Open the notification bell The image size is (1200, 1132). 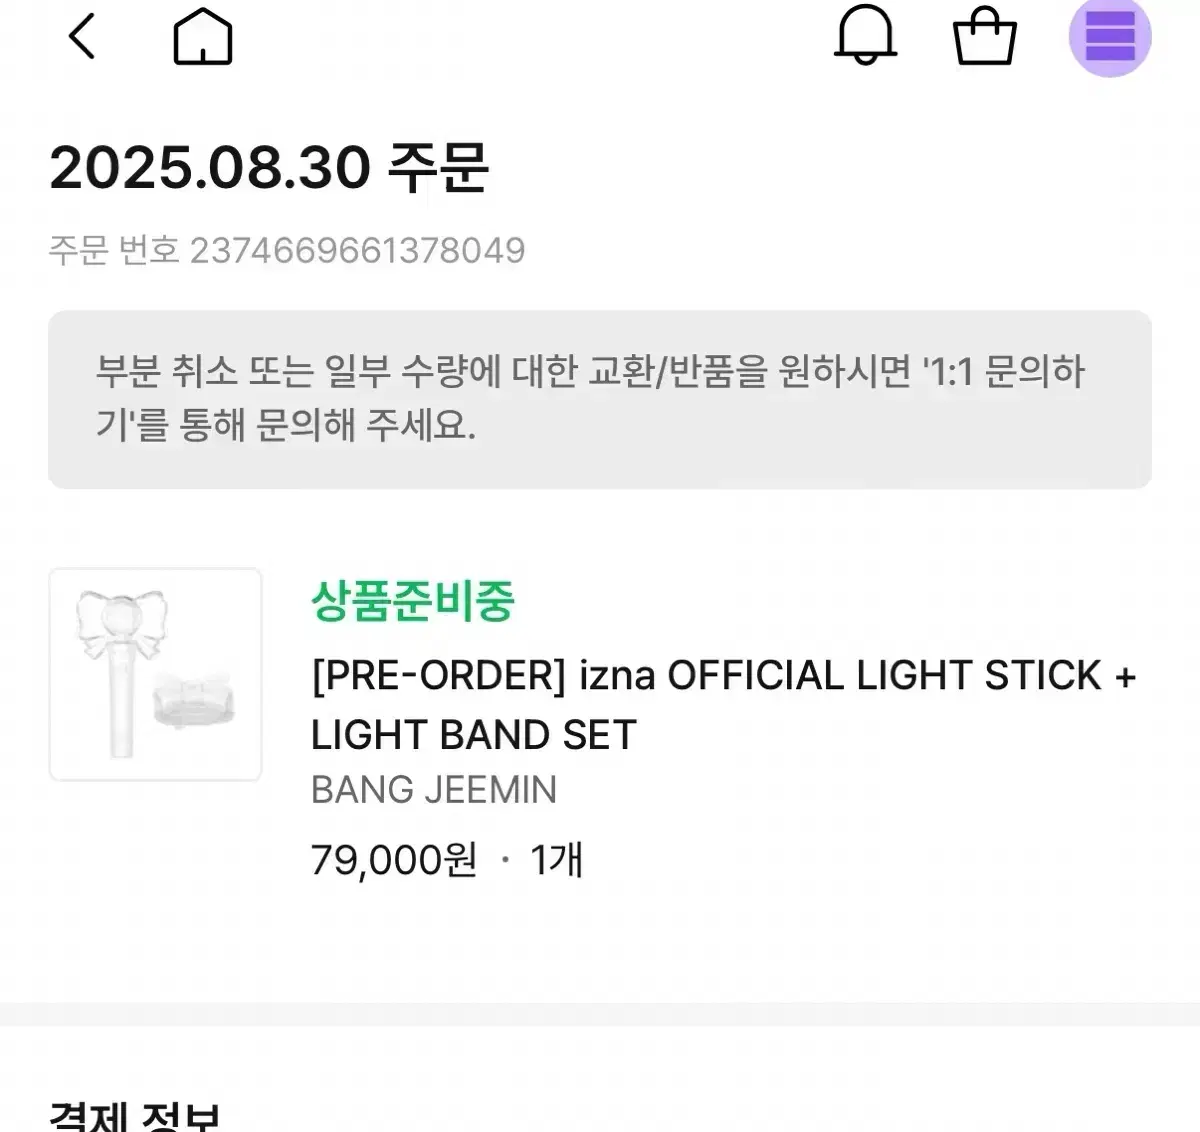coord(866,38)
